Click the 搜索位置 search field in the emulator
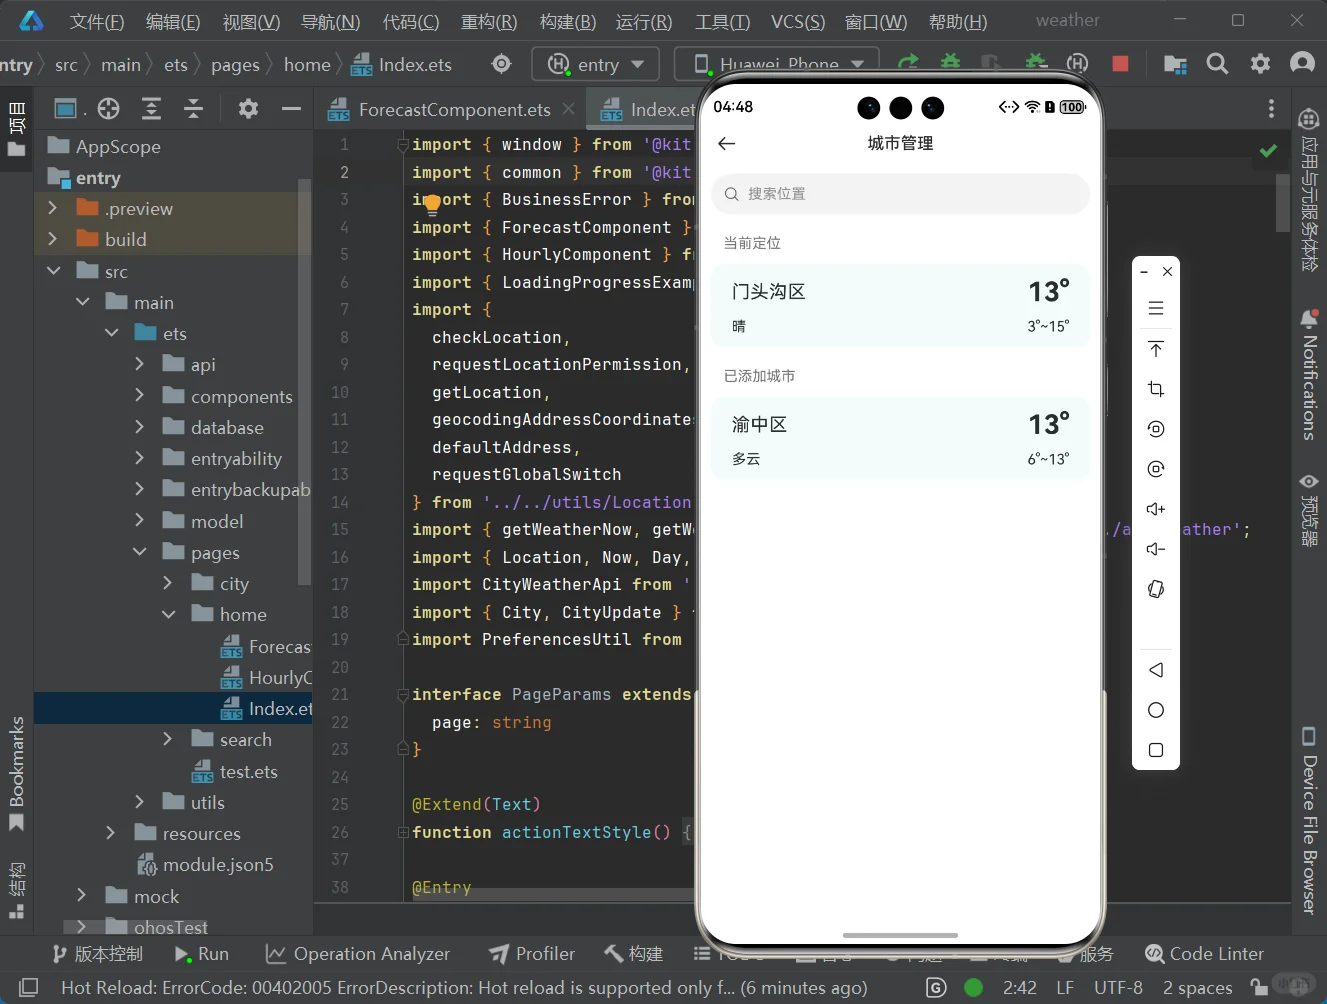1327x1004 pixels. point(900,194)
